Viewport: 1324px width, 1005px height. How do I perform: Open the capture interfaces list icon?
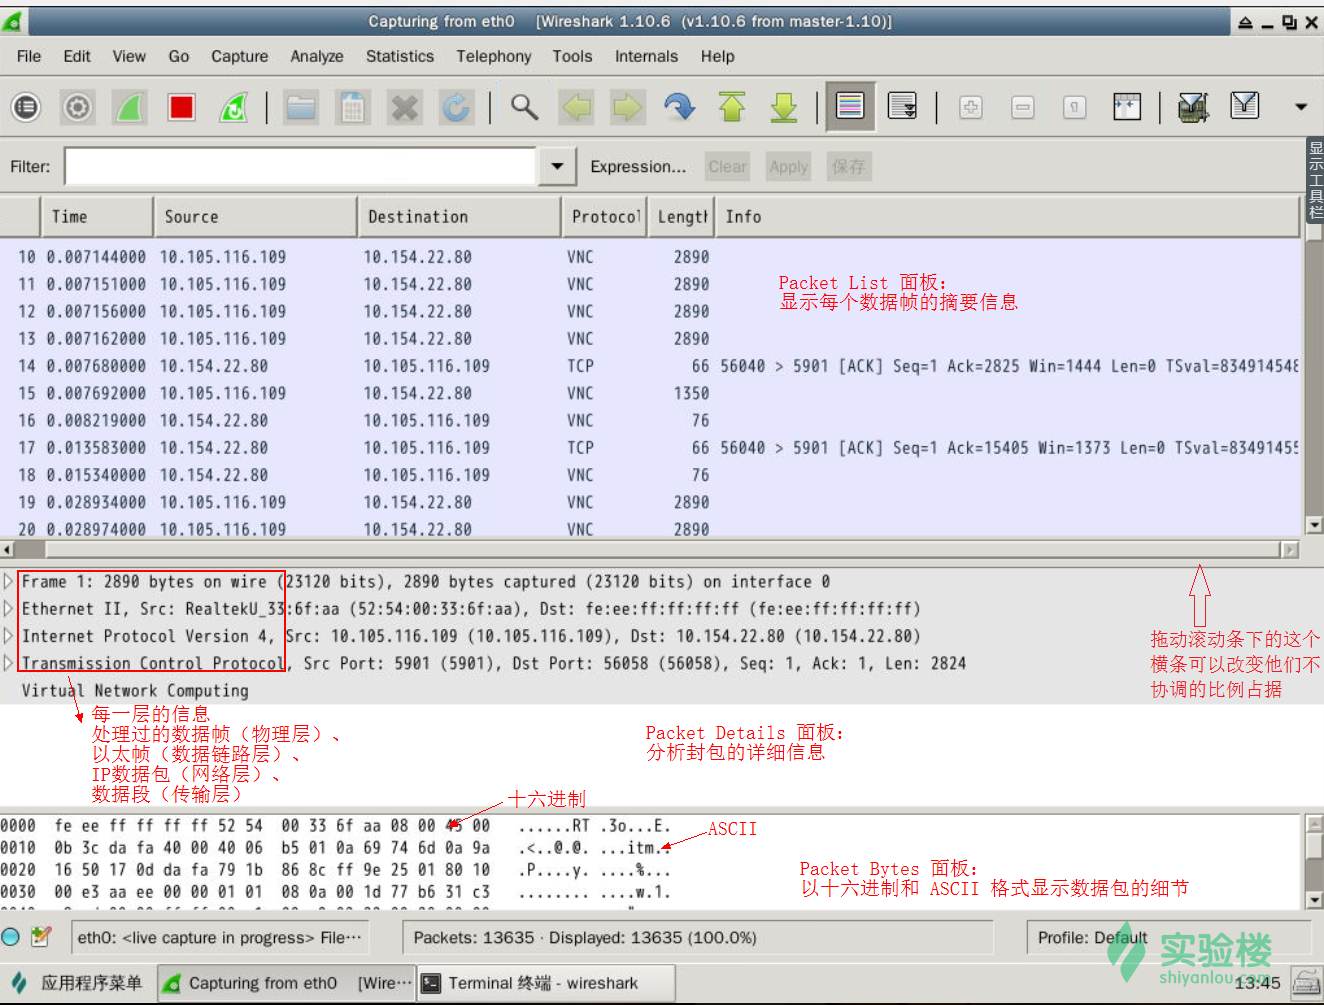(26, 107)
